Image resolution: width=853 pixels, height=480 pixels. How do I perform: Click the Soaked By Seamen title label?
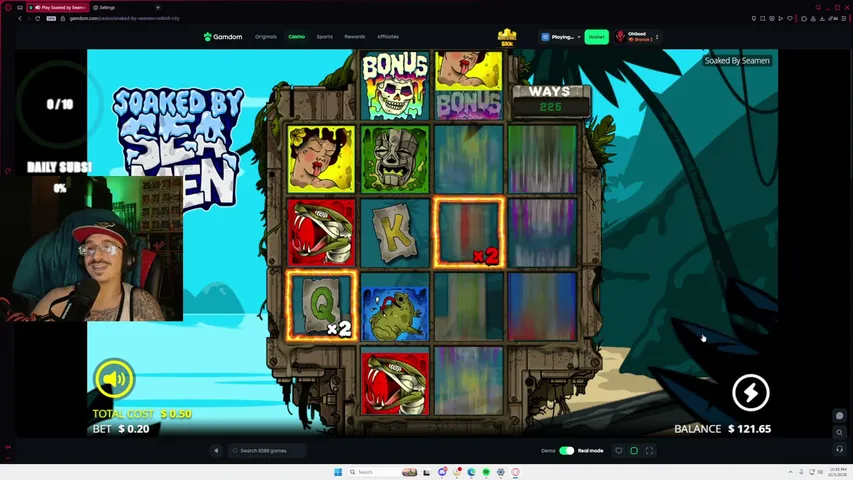point(737,60)
